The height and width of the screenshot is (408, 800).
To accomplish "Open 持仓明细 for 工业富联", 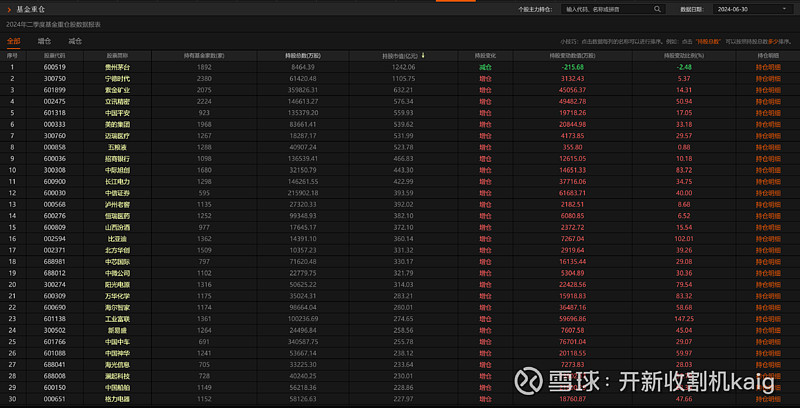I will coord(768,319).
